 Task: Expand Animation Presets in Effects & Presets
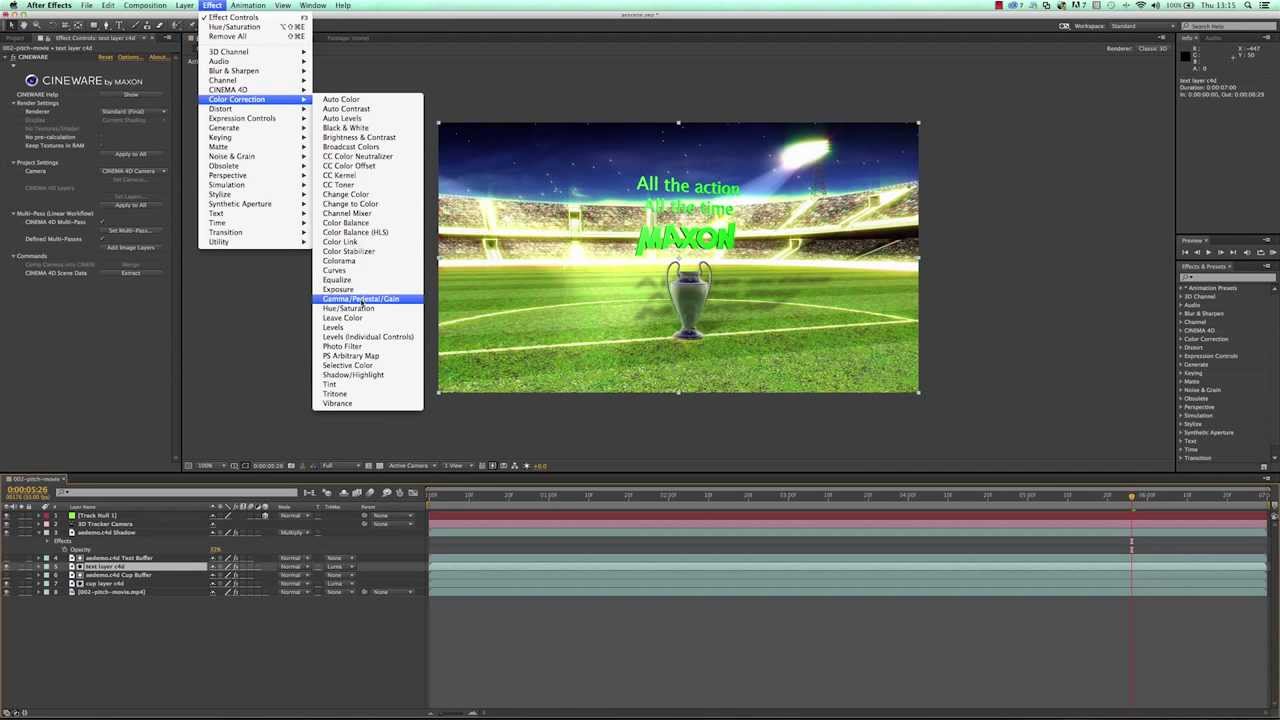[x=1181, y=288]
